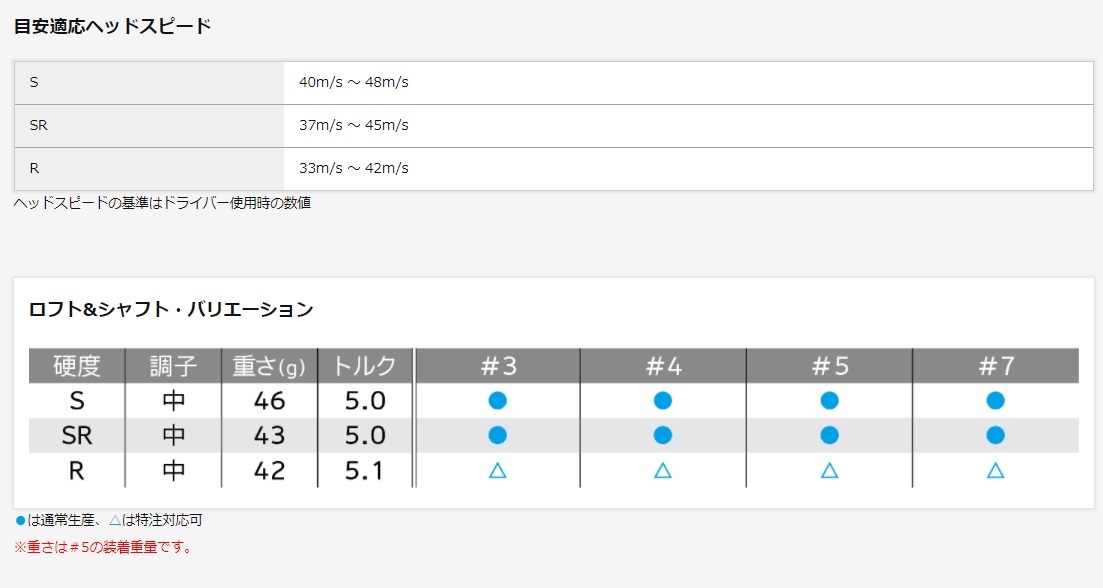
Task: Click the blue circle for S shaft #3
Action: coord(498,400)
